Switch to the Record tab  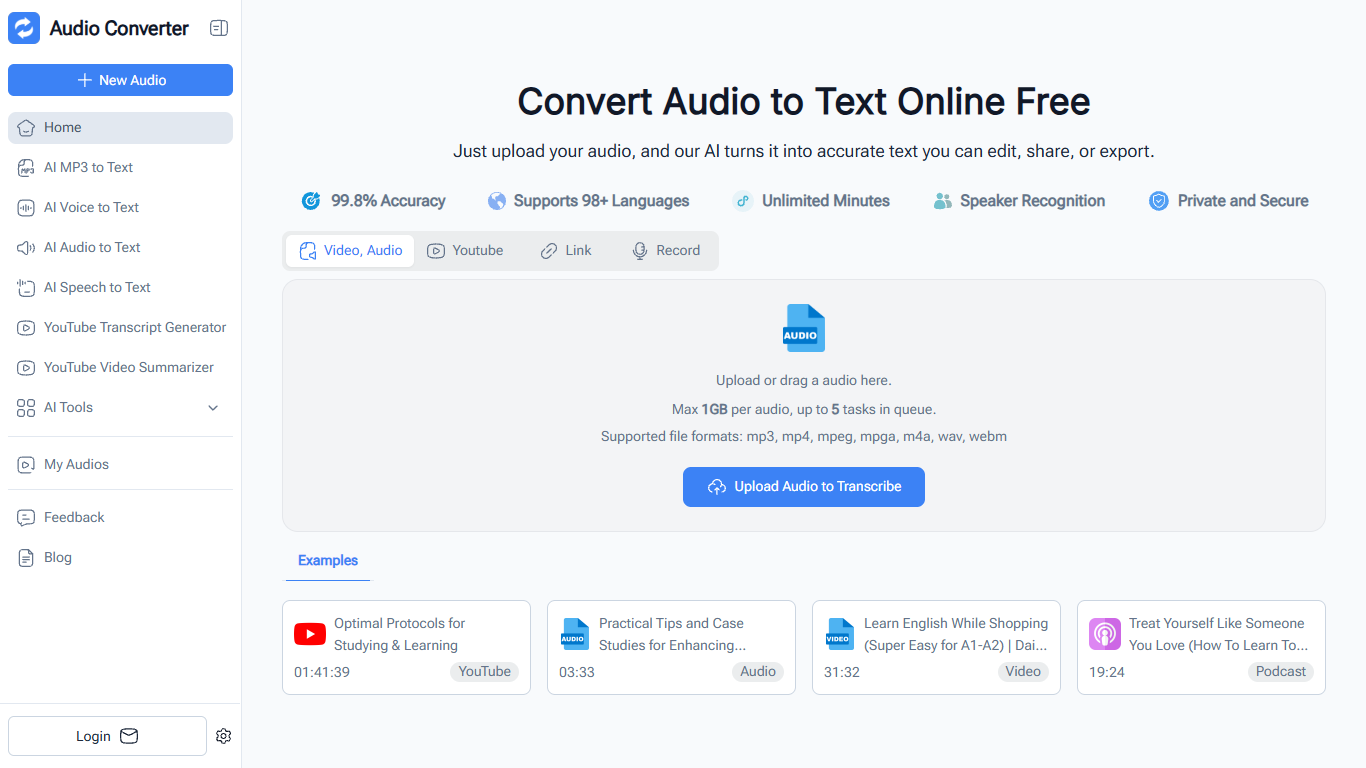(666, 250)
